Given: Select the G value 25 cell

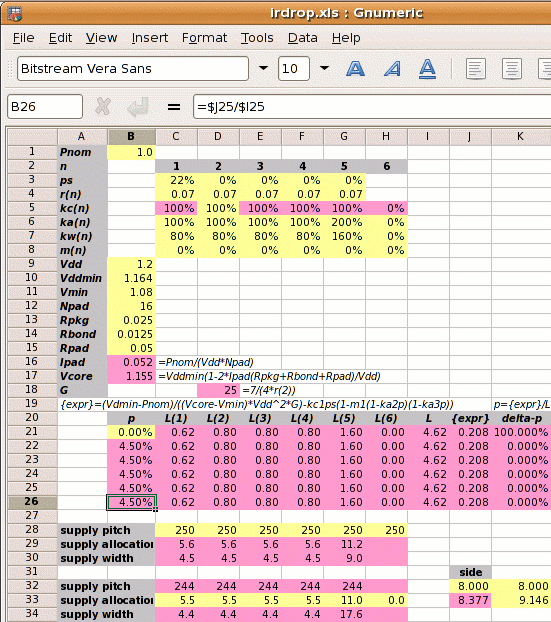Looking at the screenshot, I should (x=218, y=390).
